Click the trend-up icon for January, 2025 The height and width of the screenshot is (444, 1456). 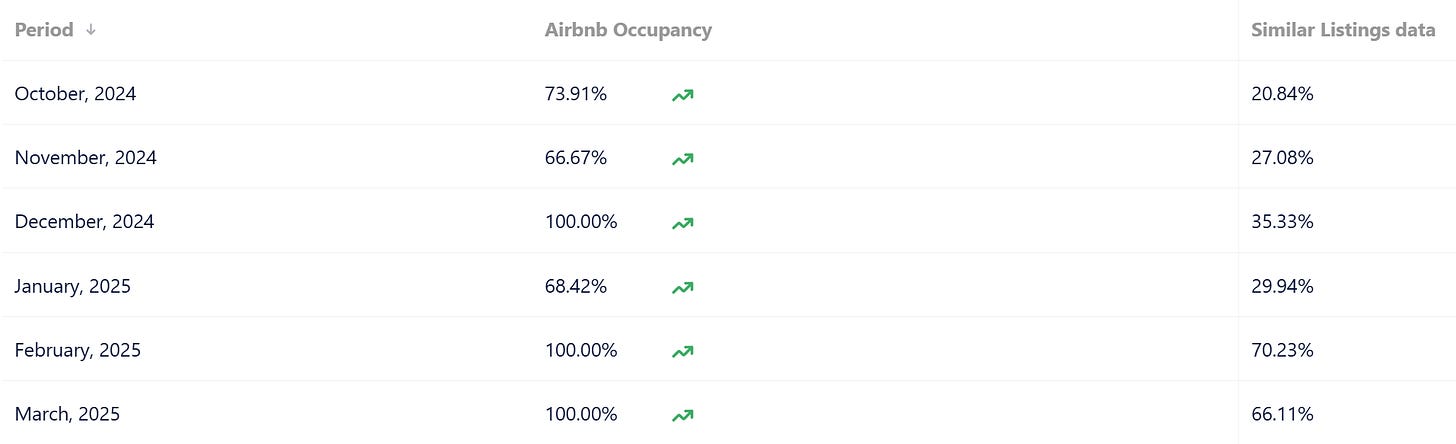click(683, 287)
